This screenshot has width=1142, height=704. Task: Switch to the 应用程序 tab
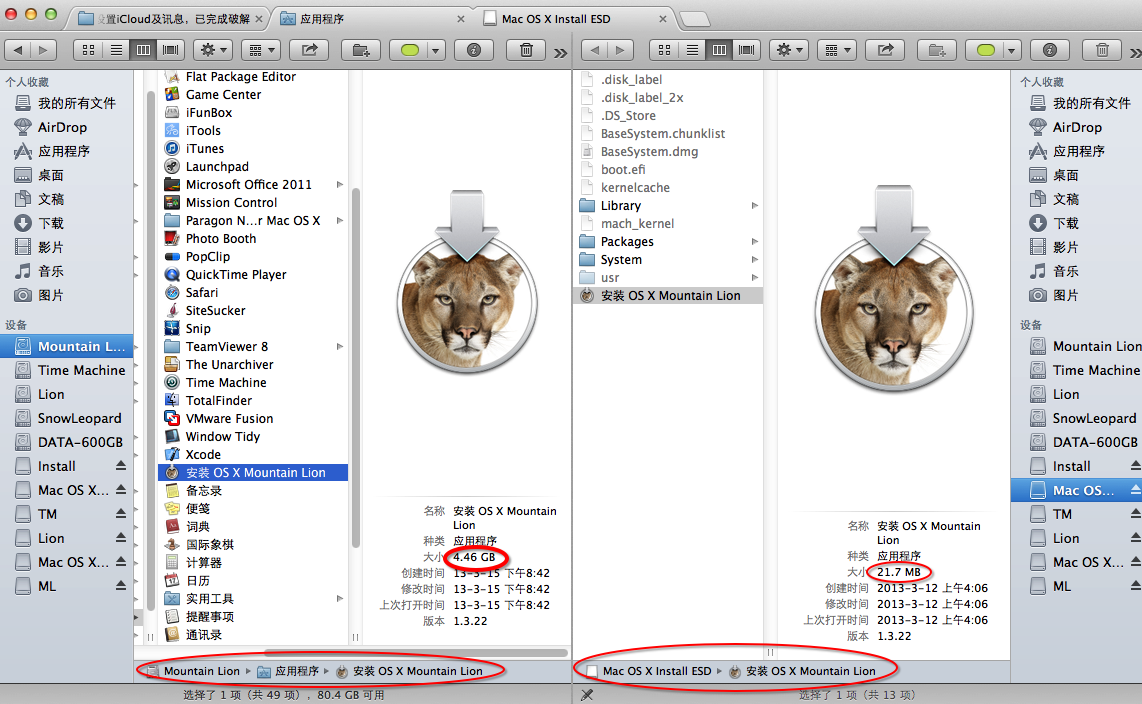click(371, 19)
